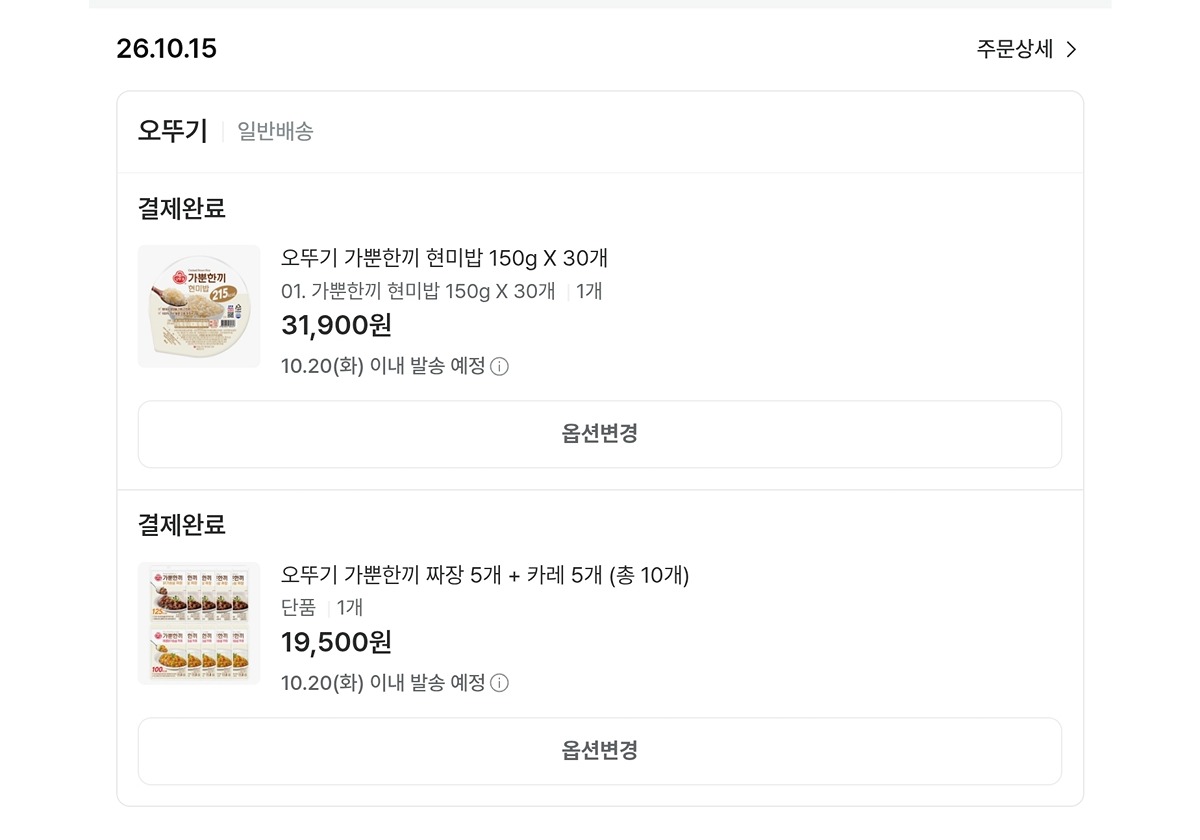Select option text 01. 가뿐한끼 현미밥 150g X 30개

pos(418,291)
